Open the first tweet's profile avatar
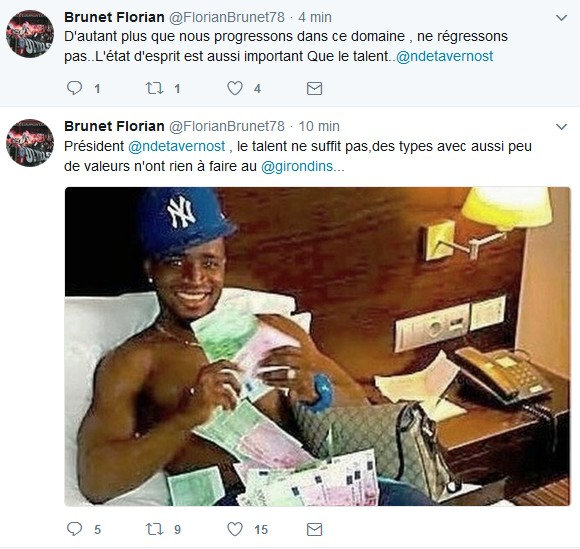The height and width of the screenshot is (549, 580). pos(30,34)
